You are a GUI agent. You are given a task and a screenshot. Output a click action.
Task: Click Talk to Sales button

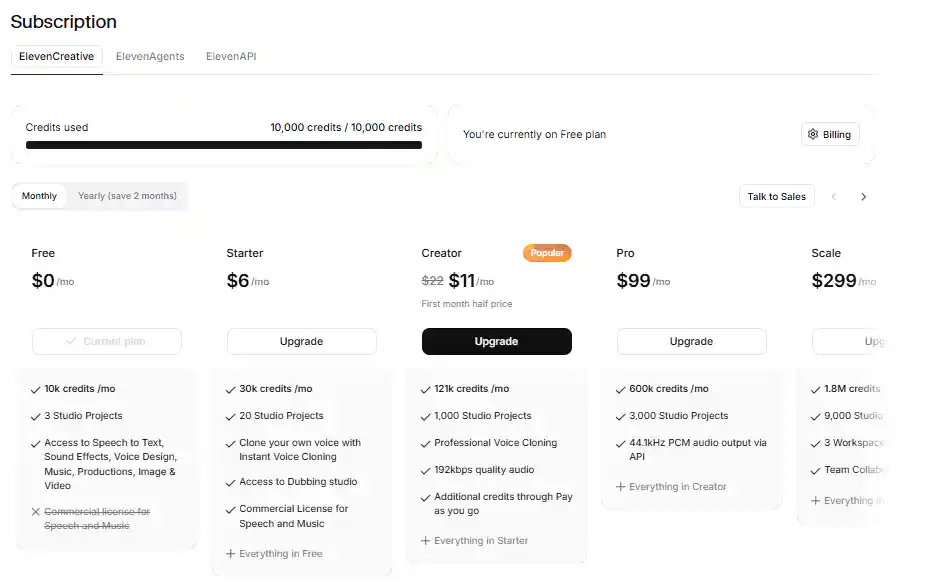point(776,196)
